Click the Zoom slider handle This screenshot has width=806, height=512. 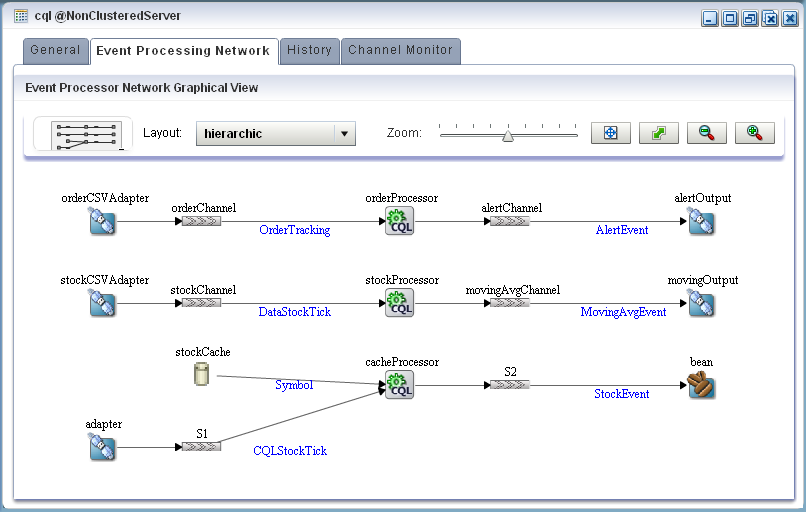tap(508, 136)
